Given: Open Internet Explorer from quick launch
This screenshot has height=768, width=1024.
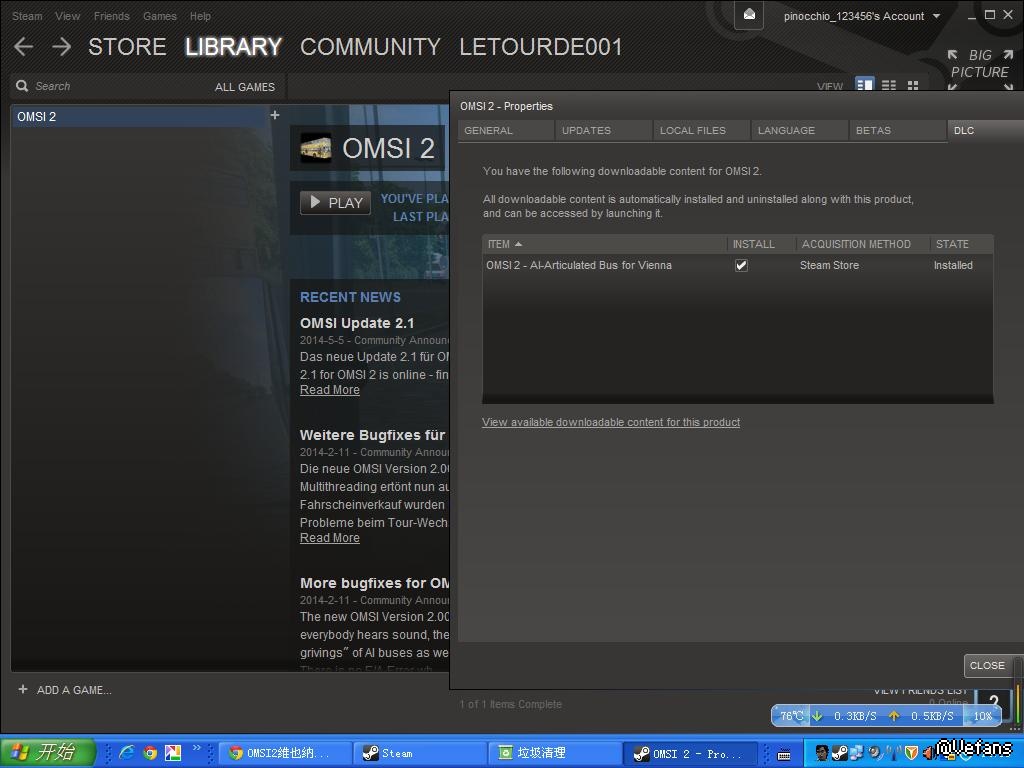Looking at the screenshot, I should click(x=127, y=752).
